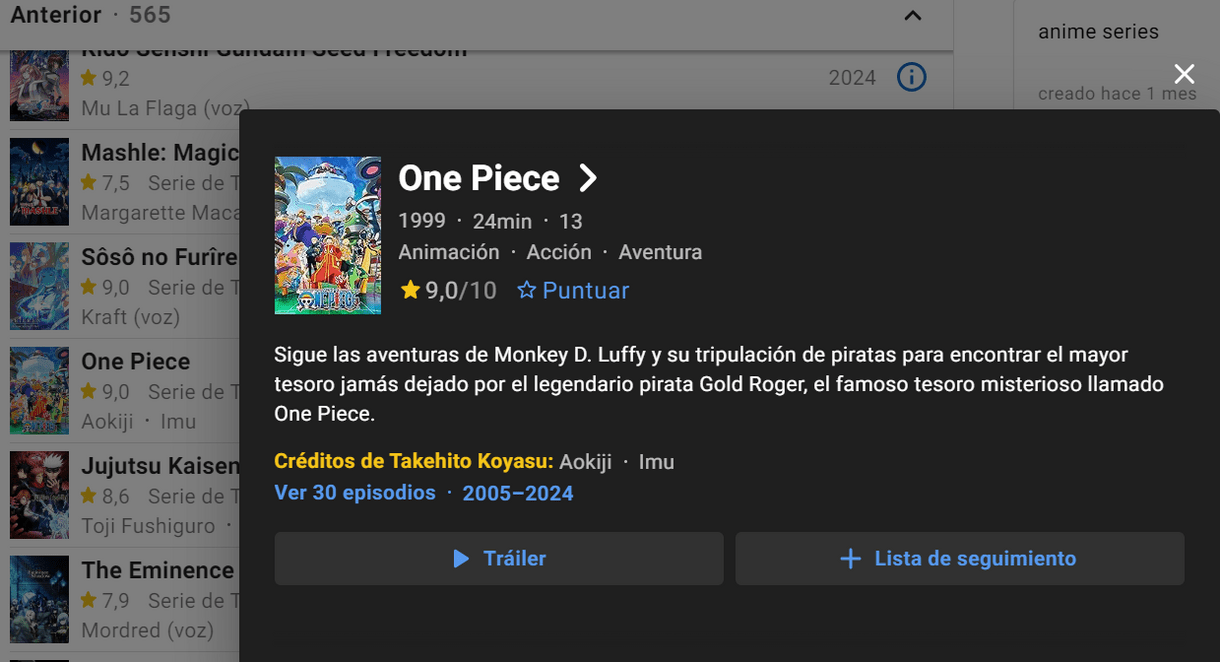Select the Mashle: Magic poster thumbnail
This screenshot has height=662, width=1220.
click(39, 182)
